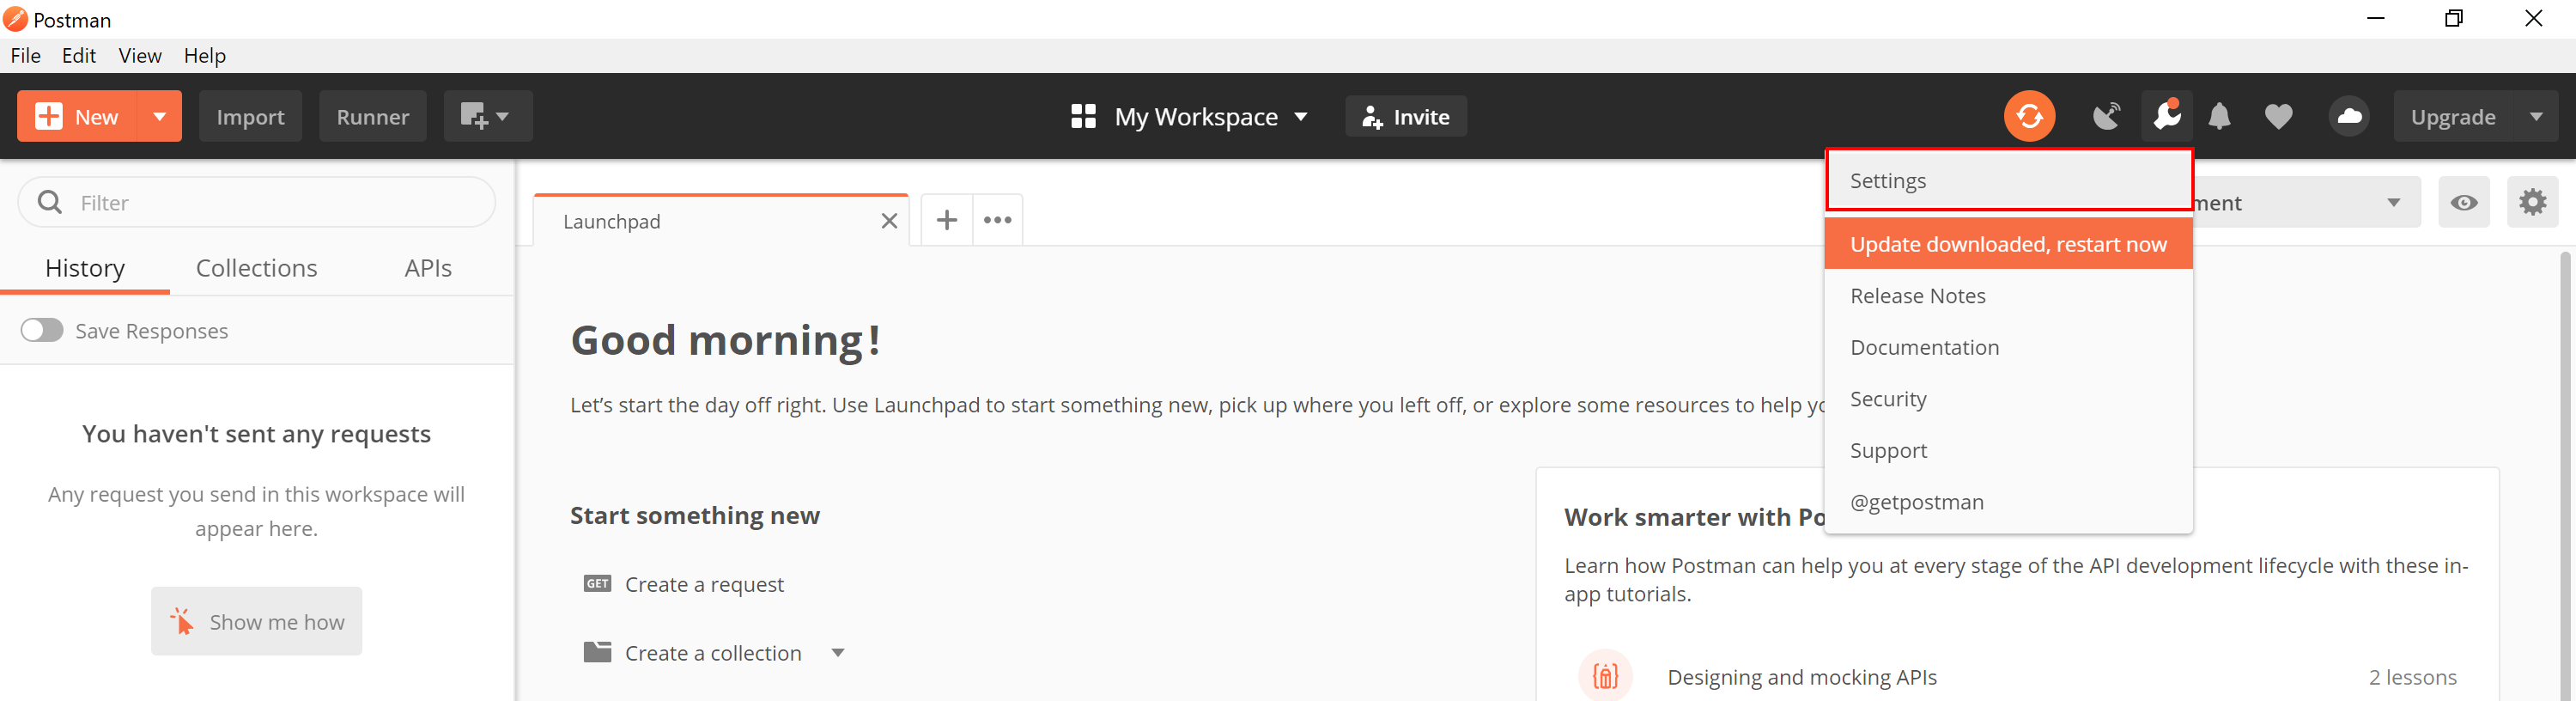Image resolution: width=2576 pixels, height=701 pixels.
Task: Click the Invite button
Action: [1405, 117]
